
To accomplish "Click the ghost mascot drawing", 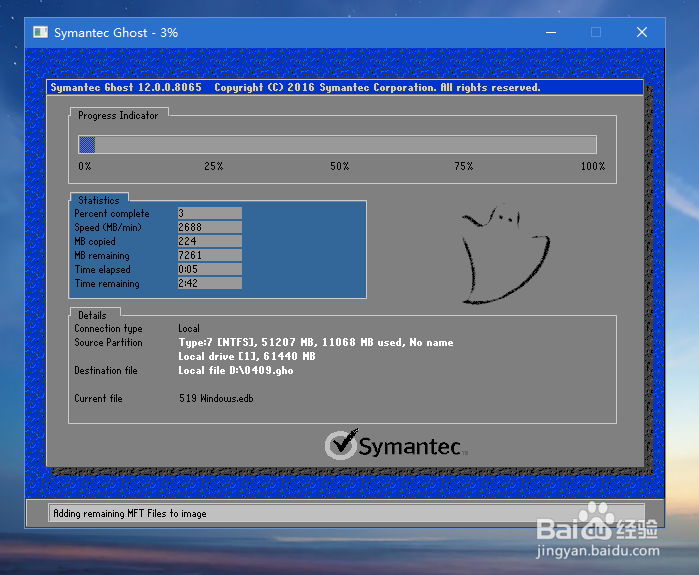I will (506, 254).
